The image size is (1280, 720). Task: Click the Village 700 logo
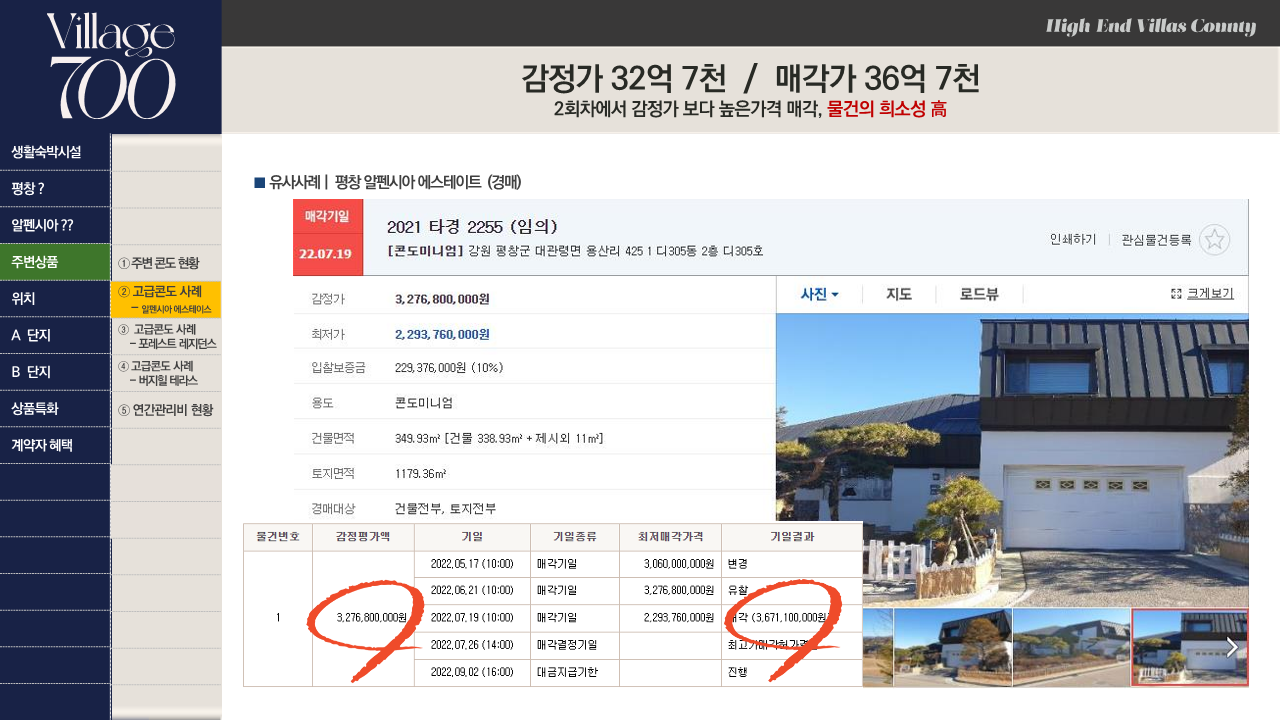(x=111, y=67)
